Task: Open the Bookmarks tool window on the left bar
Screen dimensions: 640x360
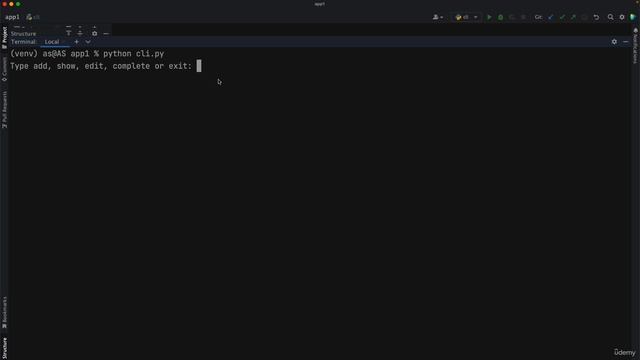Action: click(x=4, y=312)
